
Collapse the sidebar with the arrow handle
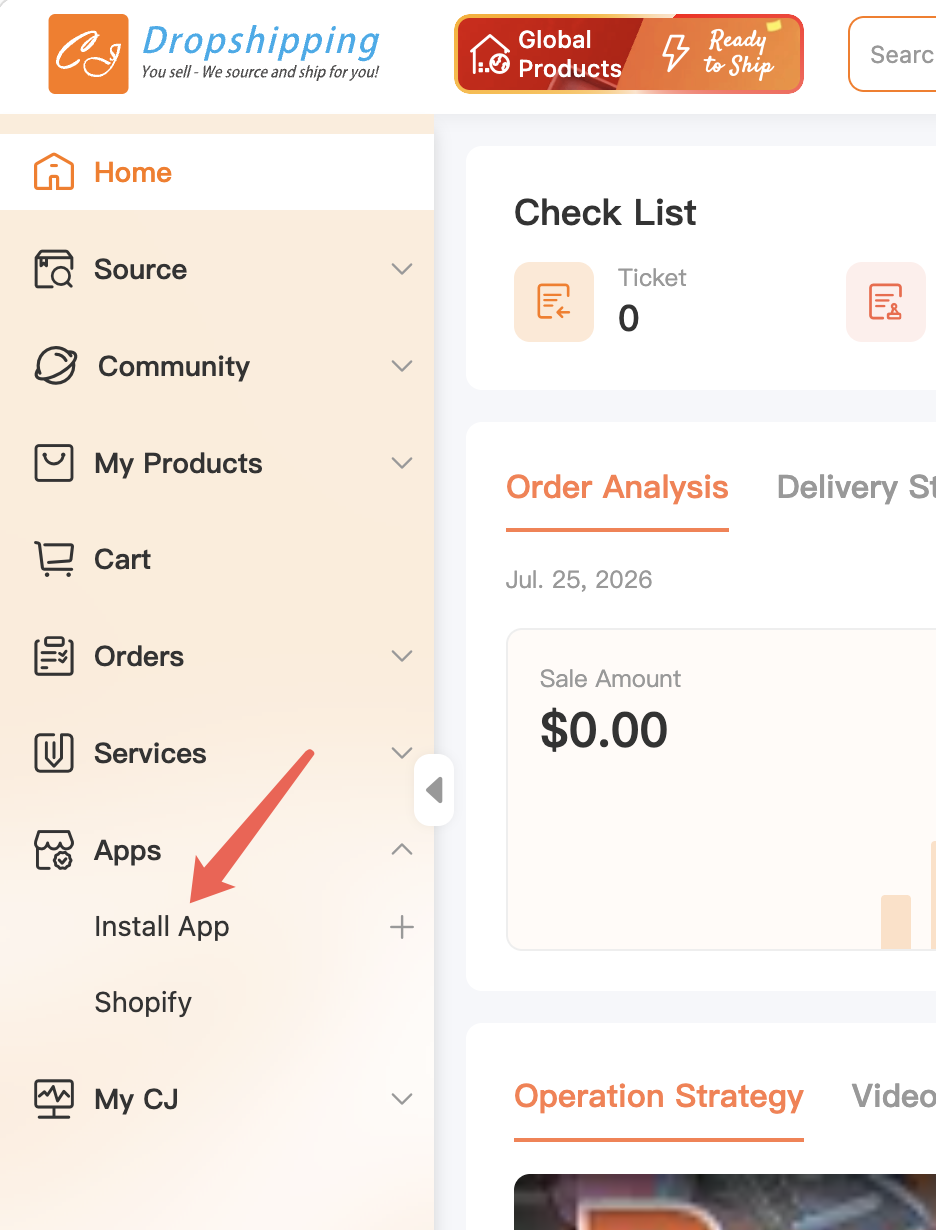coord(434,790)
